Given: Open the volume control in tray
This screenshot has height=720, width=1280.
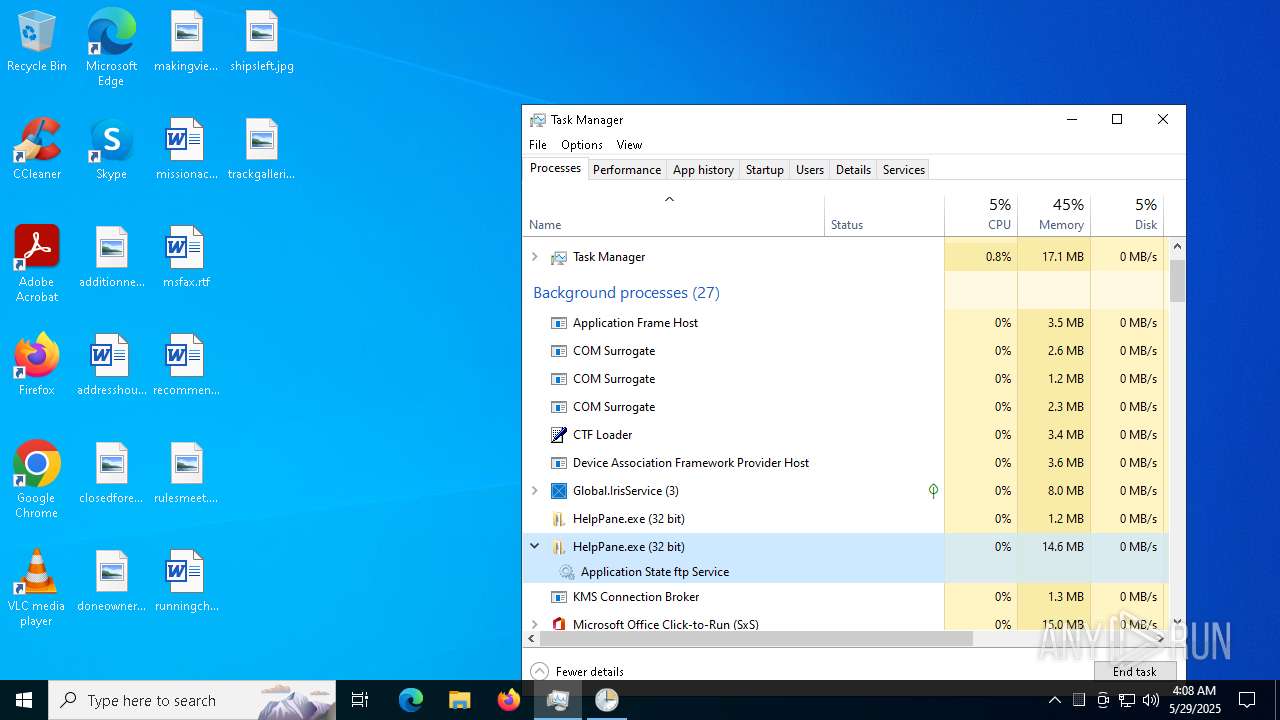Looking at the screenshot, I should pos(1150,700).
